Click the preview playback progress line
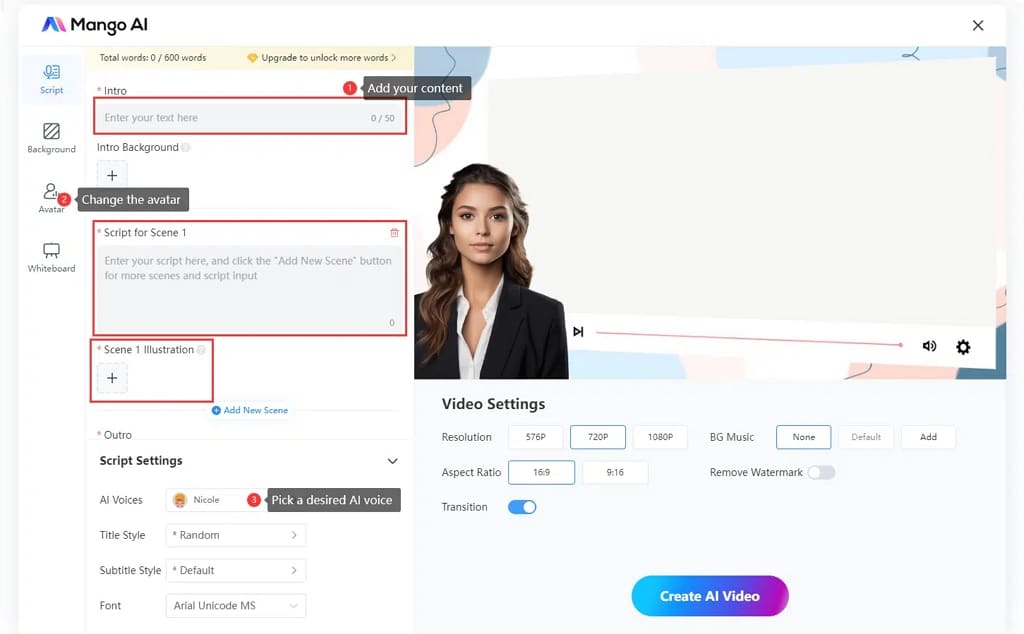The image size is (1024, 634). (x=749, y=338)
